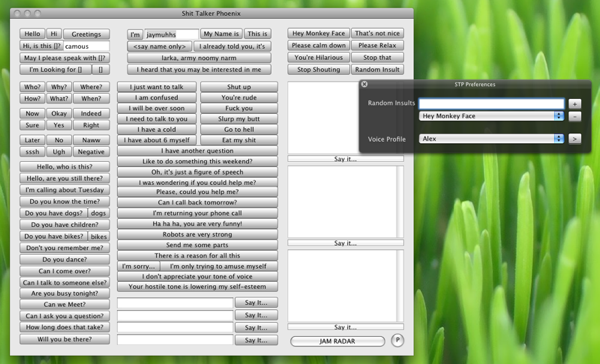Click the scrollbar of the middle text area
The height and width of the screenshot is (364, 600).
[400, 202]
